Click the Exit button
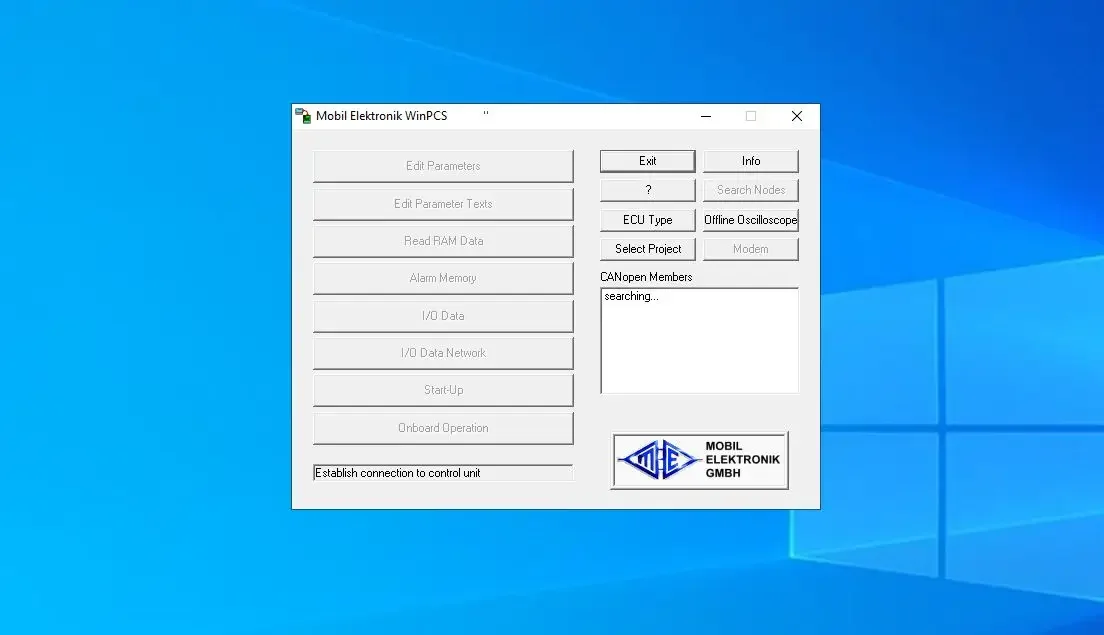1104x635 pixels. point(647,160)
